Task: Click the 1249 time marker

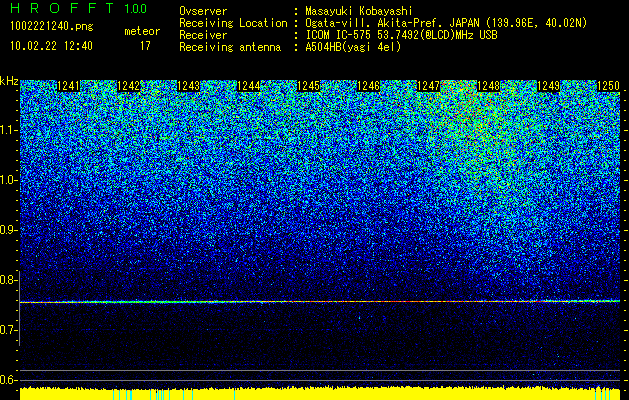Action: click(548, 86)
